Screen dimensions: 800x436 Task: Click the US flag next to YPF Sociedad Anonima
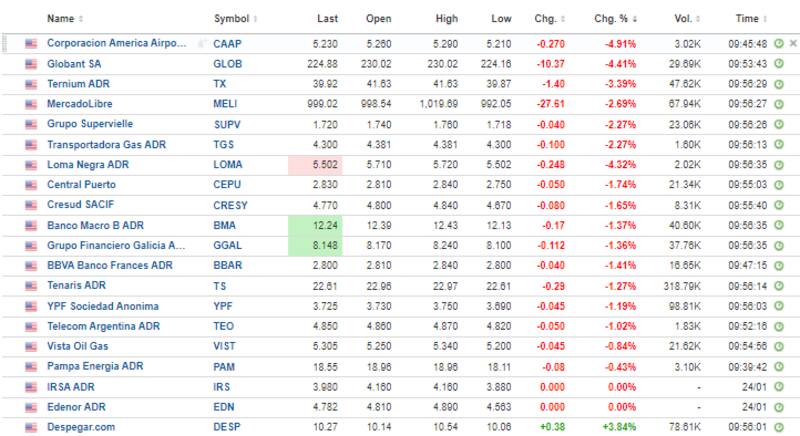tap(31, 305)
